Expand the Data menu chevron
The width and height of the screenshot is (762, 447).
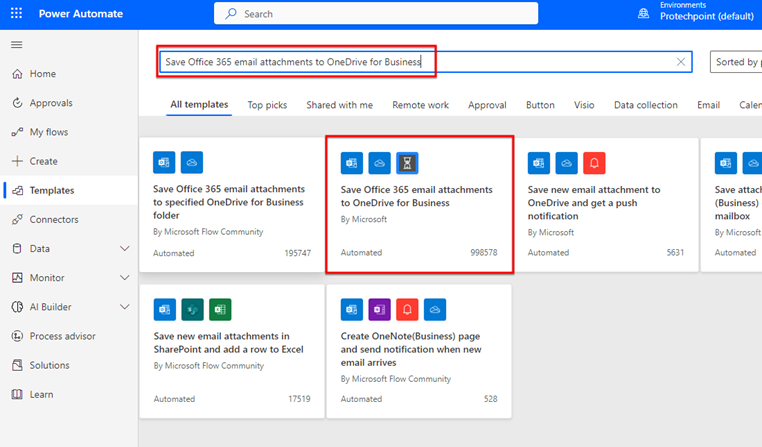(124, 249)
